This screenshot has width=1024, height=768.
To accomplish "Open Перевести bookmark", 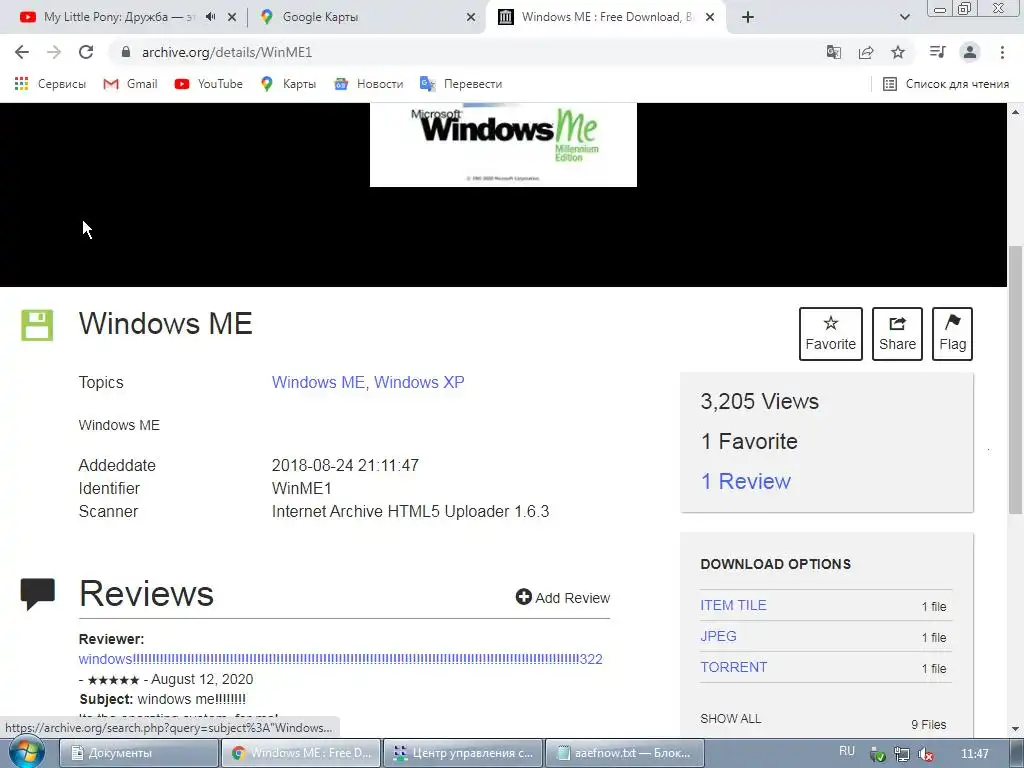I will [x=461, y=84].
